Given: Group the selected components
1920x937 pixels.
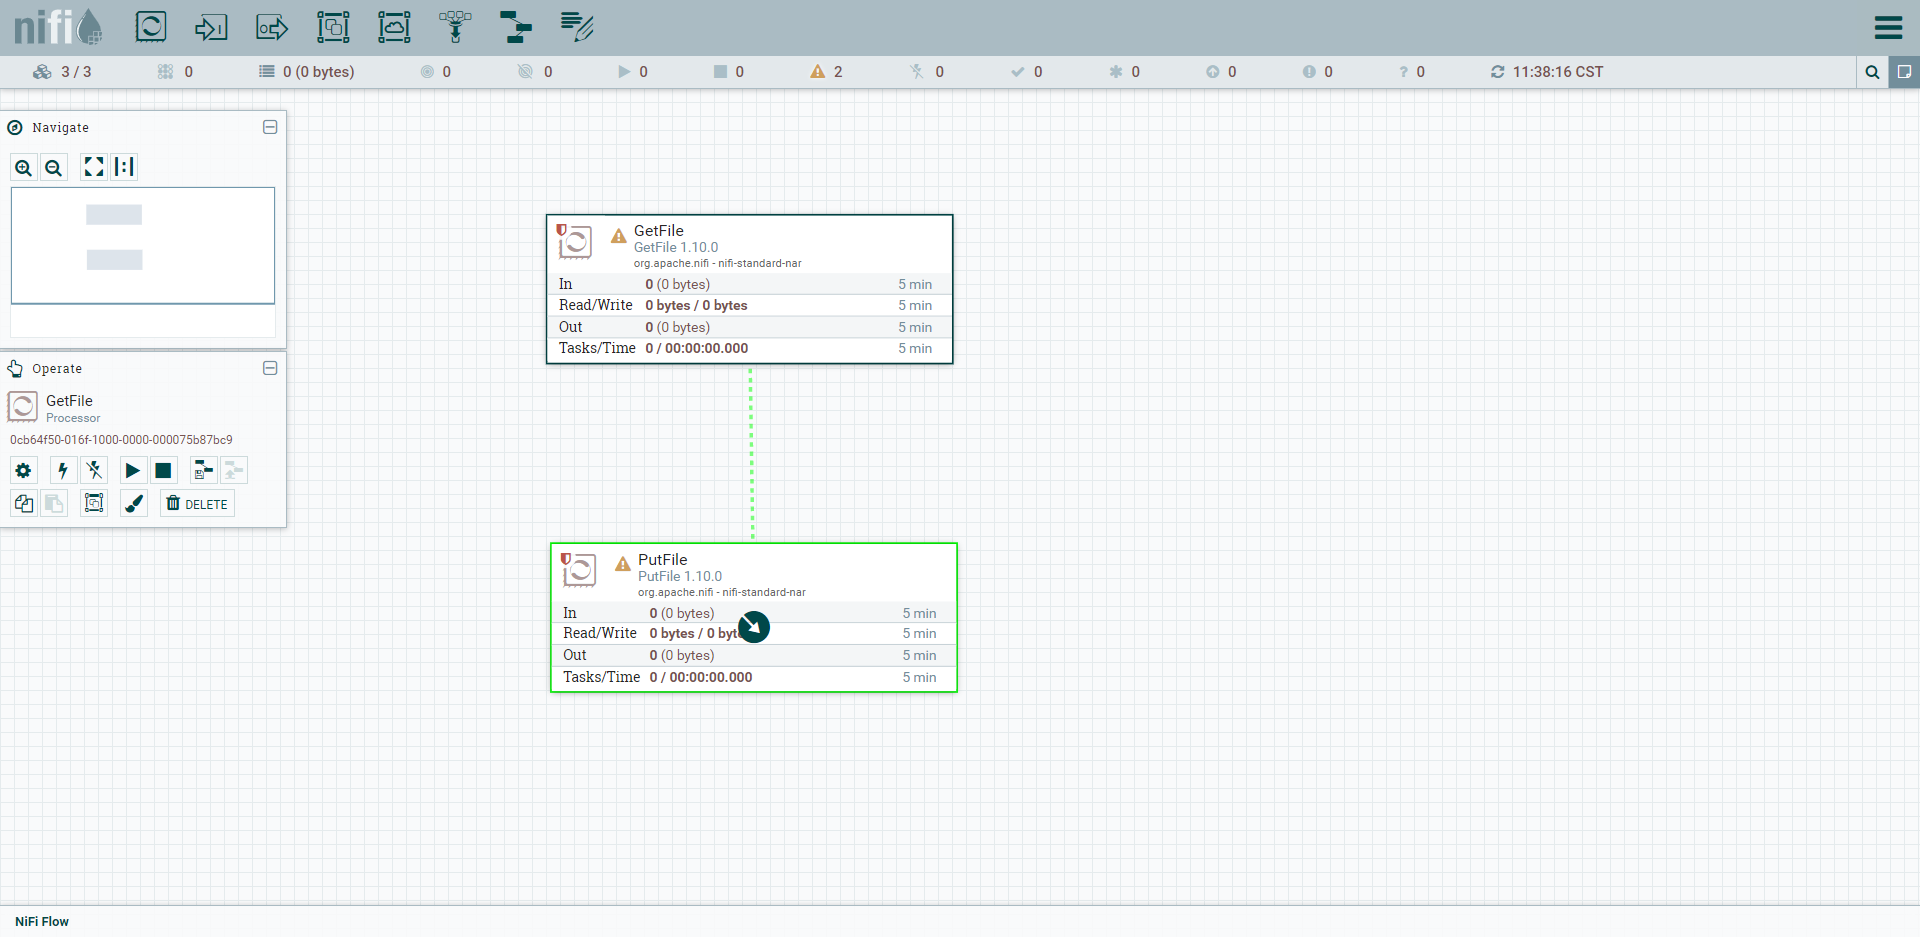Looking at the screenshot, I should click(94, 504).
